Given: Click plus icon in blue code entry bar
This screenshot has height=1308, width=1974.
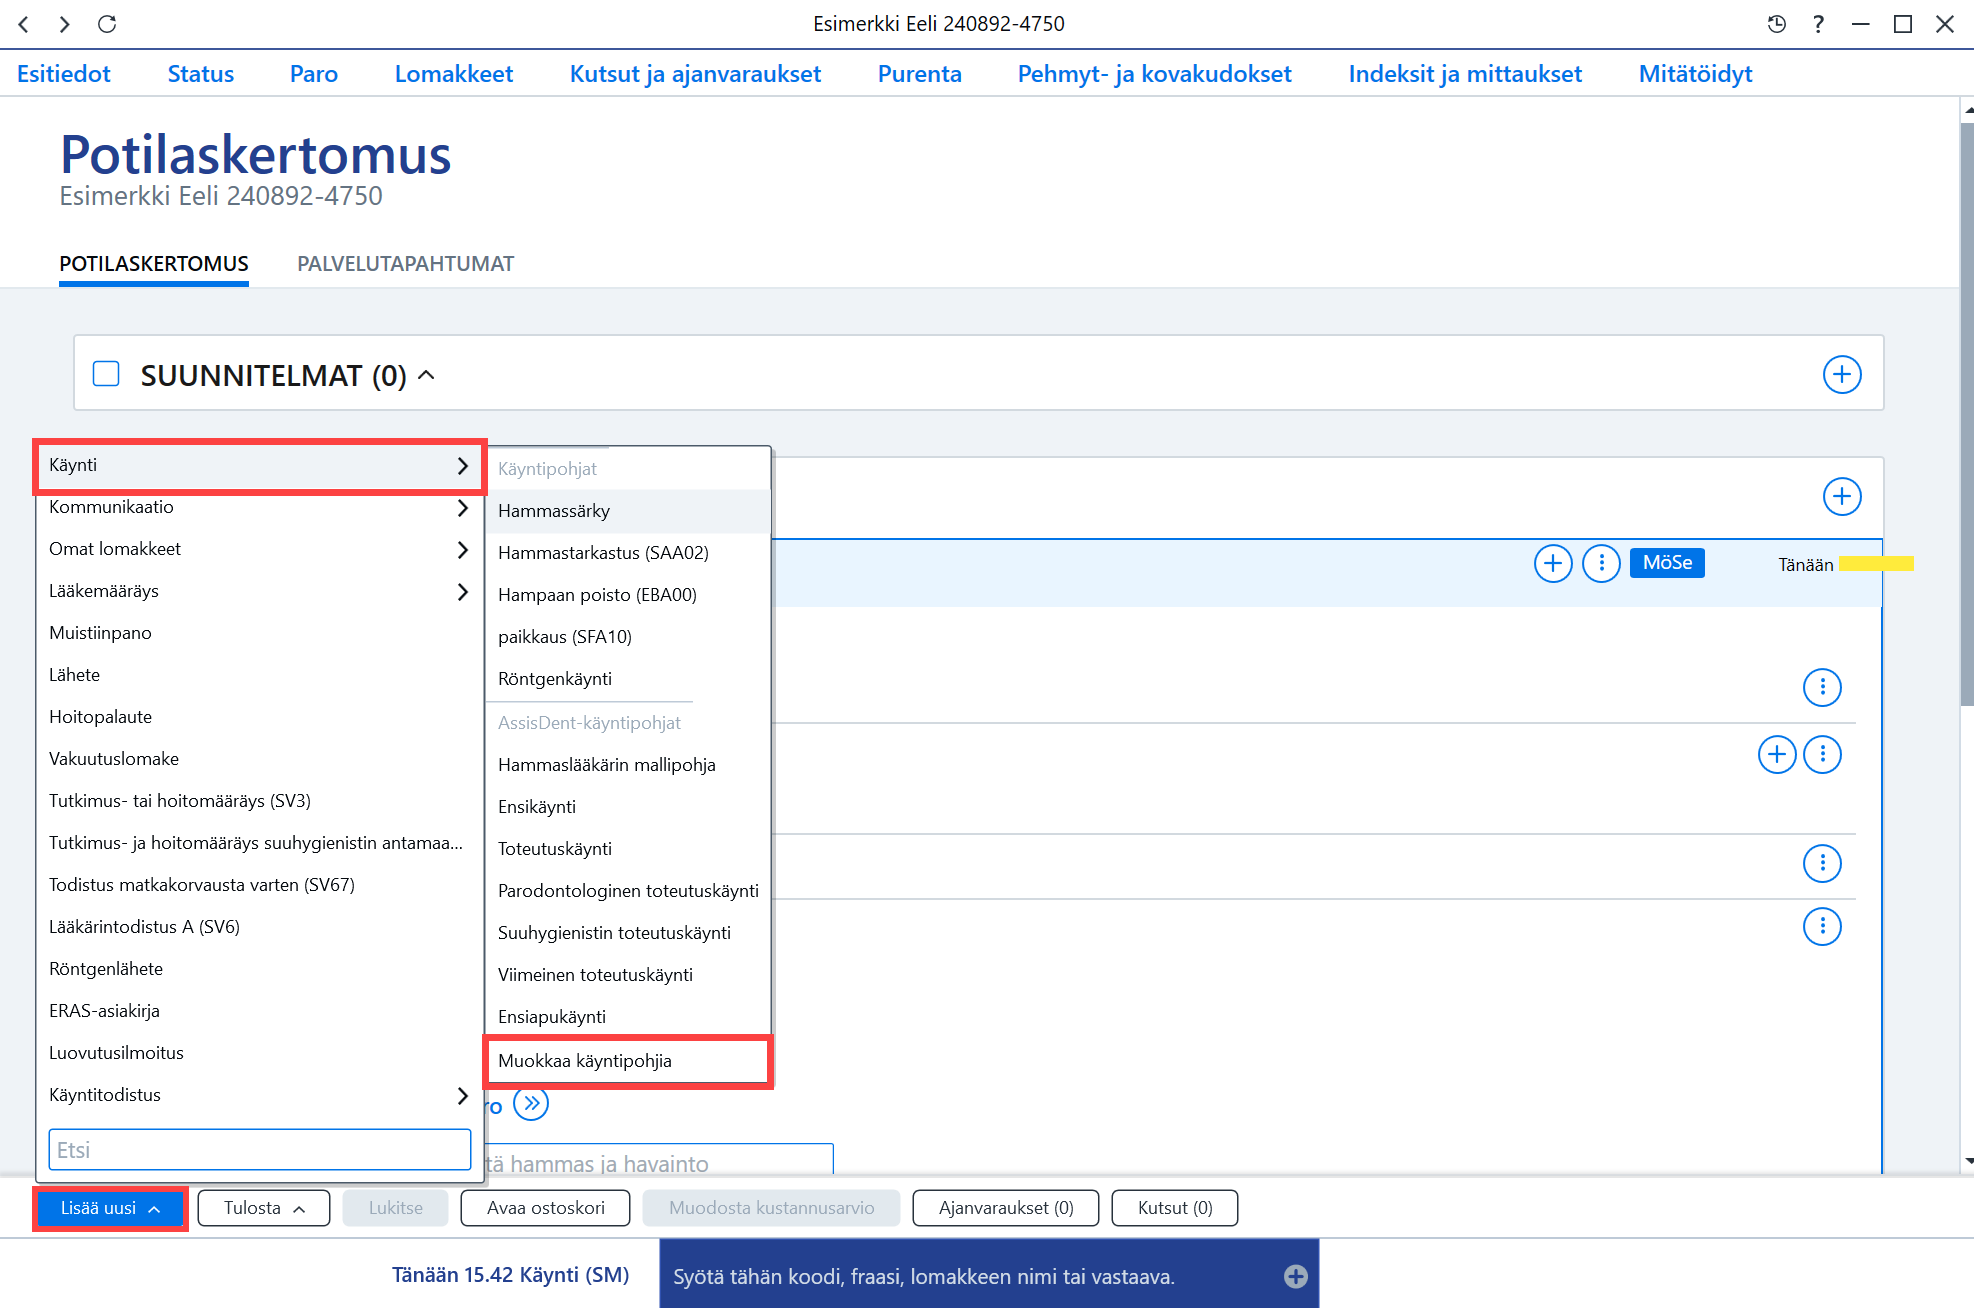Looking at the screenshot, I should 1295,1276.
